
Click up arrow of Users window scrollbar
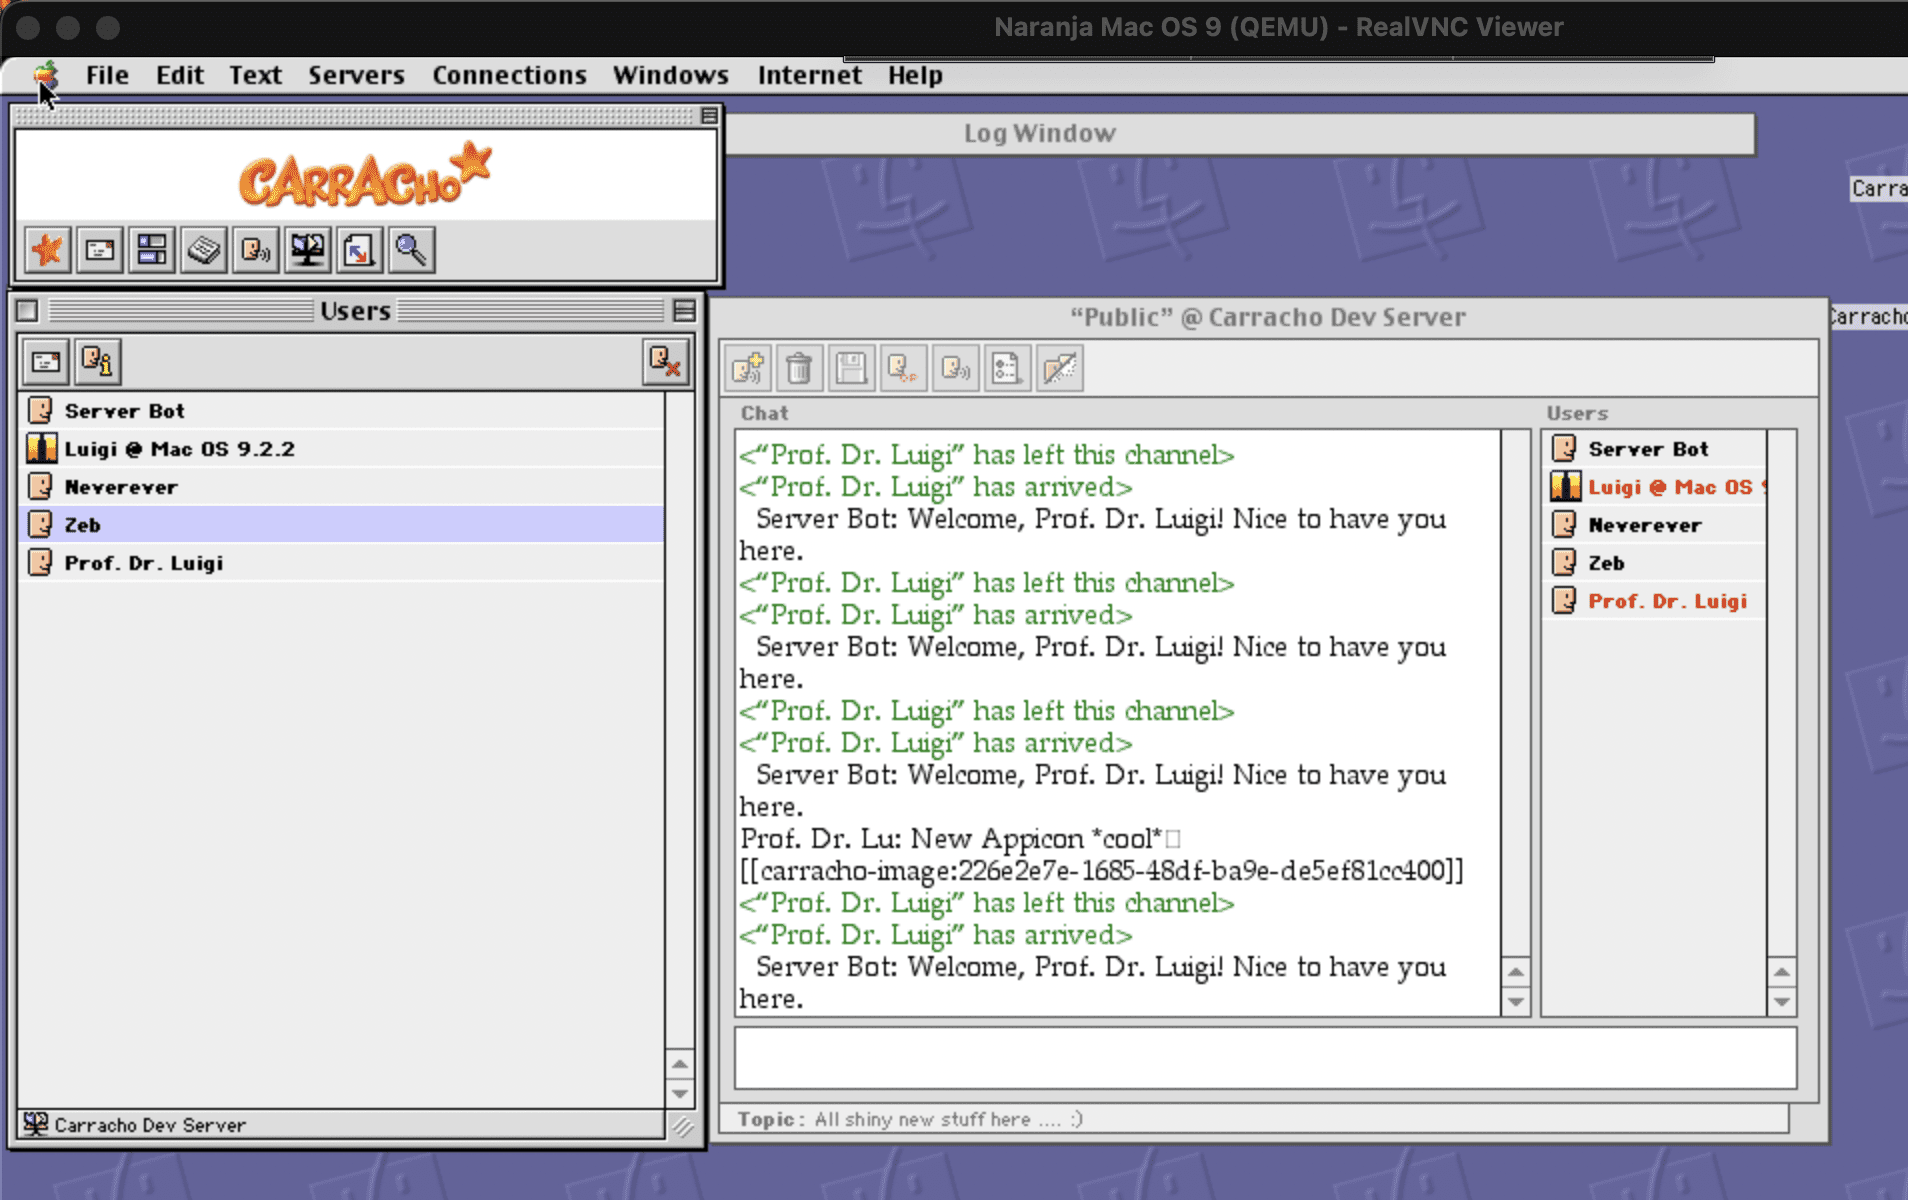(680, 1064)
